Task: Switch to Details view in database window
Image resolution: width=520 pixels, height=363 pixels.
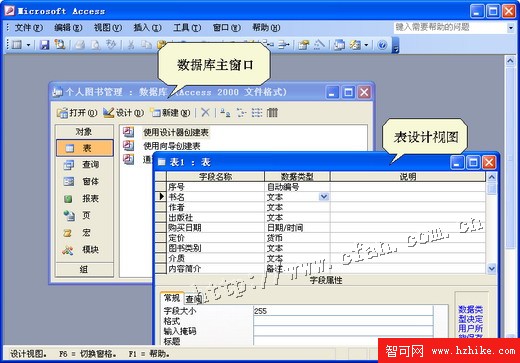Action: [x=272, y=113]
